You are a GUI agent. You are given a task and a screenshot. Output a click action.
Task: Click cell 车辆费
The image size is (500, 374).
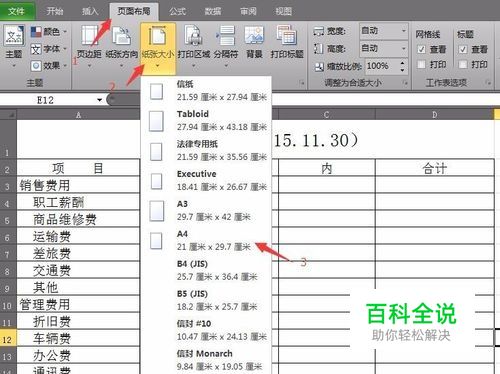tap(78, 338)
